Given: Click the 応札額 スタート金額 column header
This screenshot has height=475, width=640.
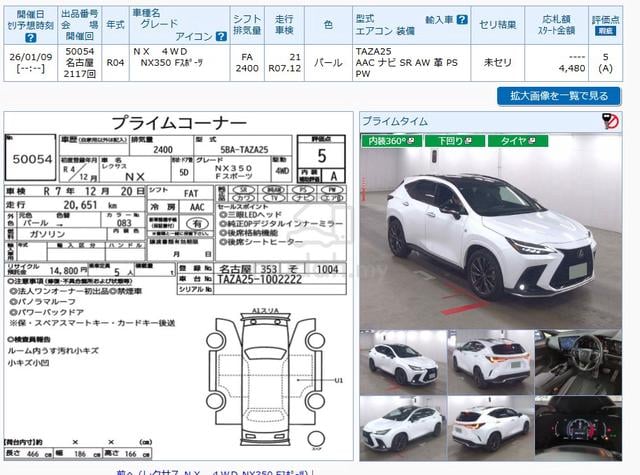Looking at the screenshot, I should [x=556, y=25].
